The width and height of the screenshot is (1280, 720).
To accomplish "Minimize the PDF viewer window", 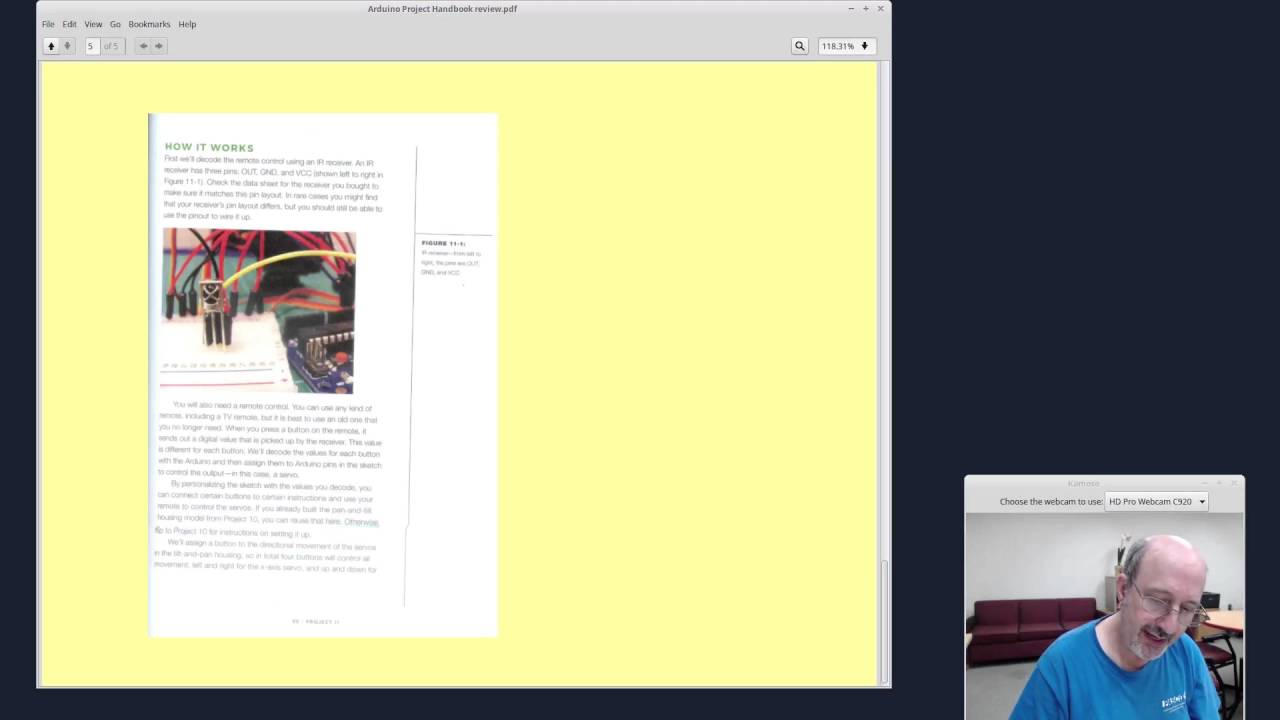I will pyautogui.click(x=851, y=9).
